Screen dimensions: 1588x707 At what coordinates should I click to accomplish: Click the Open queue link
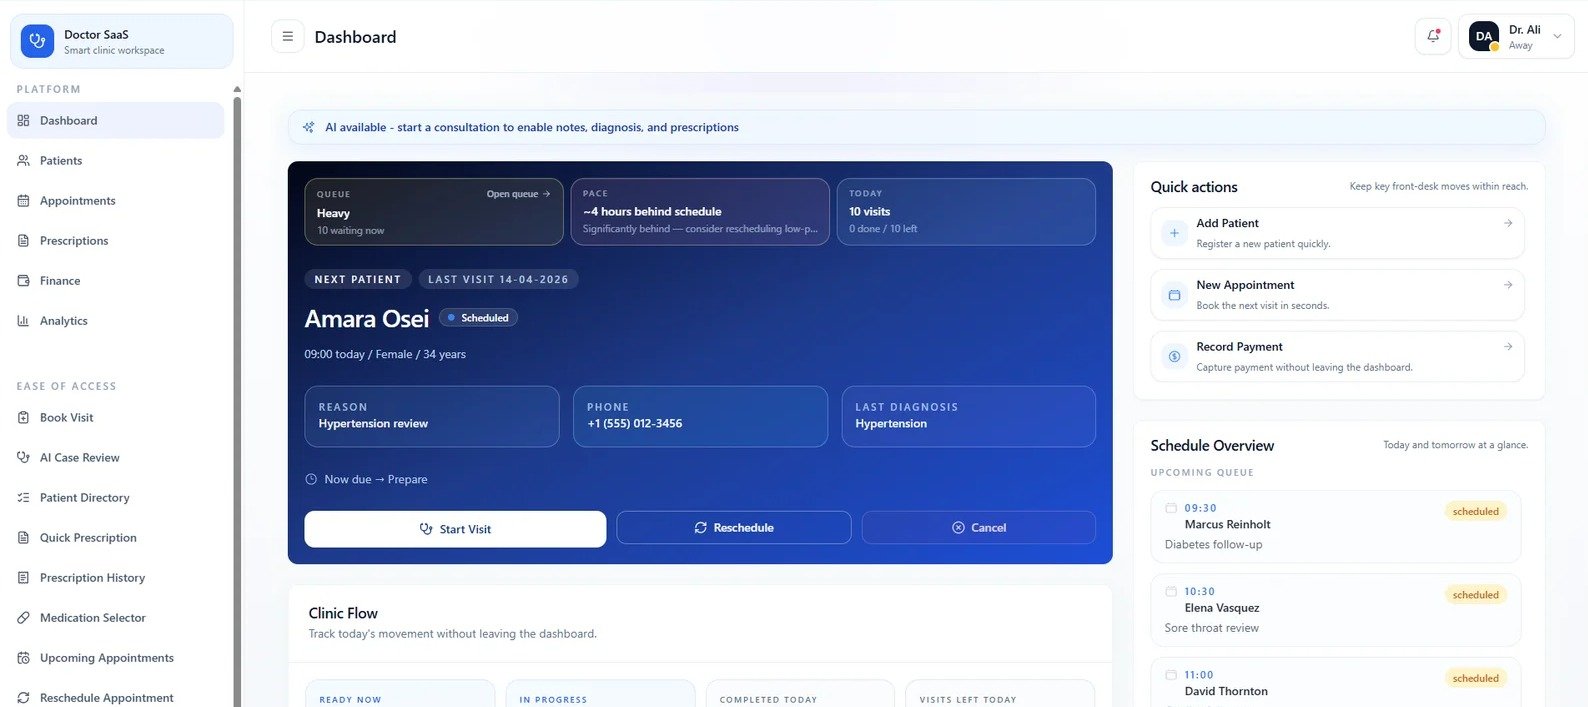click(x=518, y=194)
